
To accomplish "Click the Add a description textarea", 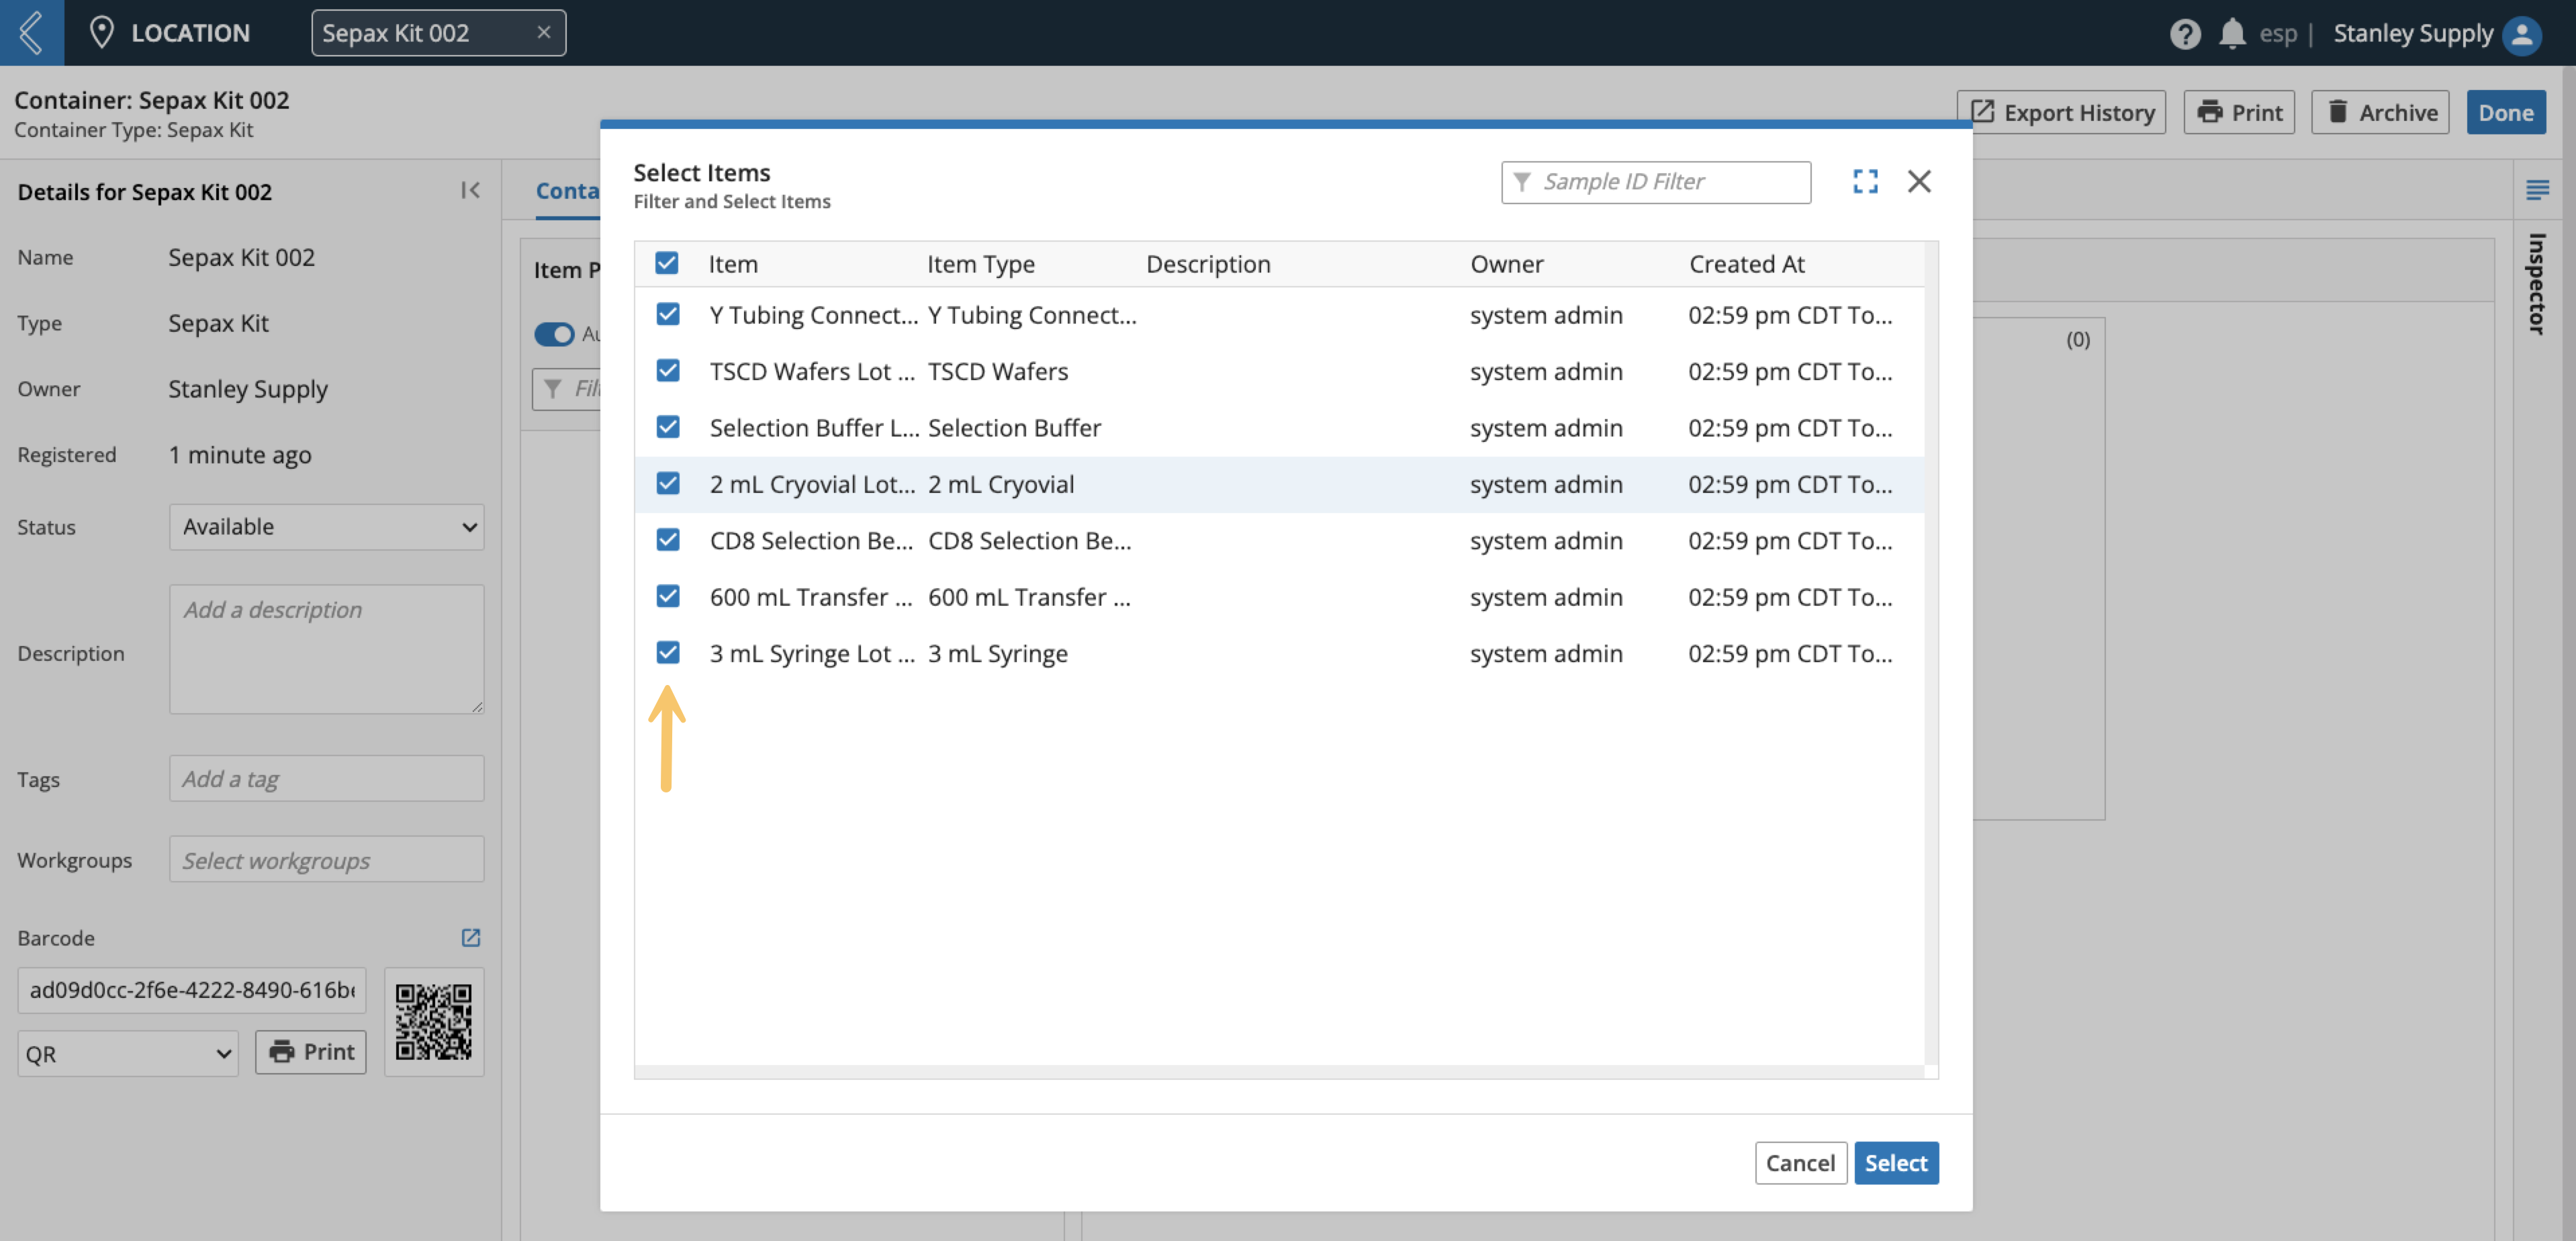I will pyautogui.click(x=327, y=649).
